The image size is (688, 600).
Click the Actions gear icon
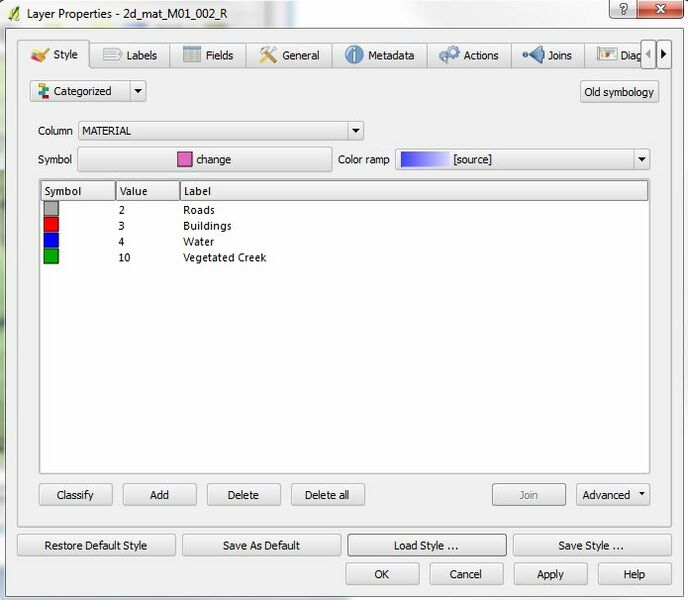(x=449, y=55)
